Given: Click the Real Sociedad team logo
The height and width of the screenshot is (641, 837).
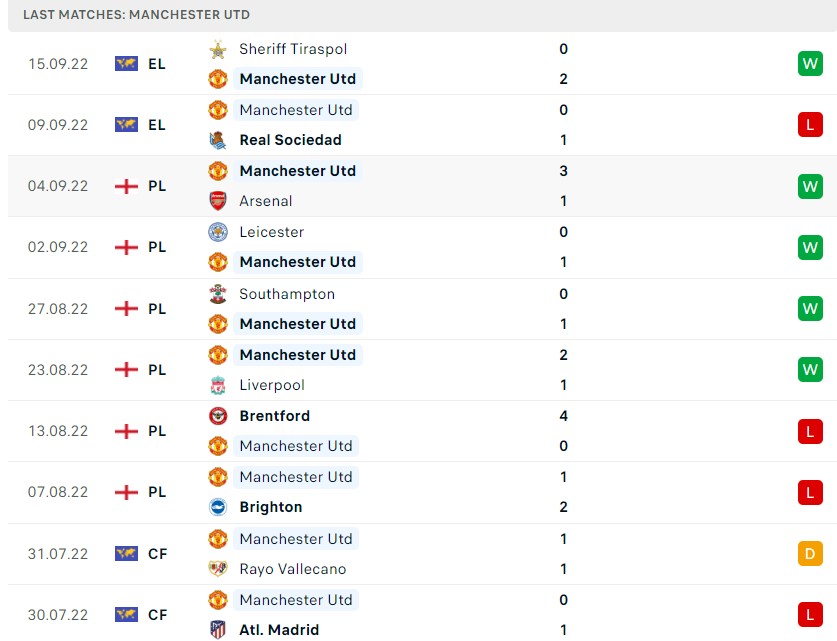Looking at the screenshot, I should (218, 140).
